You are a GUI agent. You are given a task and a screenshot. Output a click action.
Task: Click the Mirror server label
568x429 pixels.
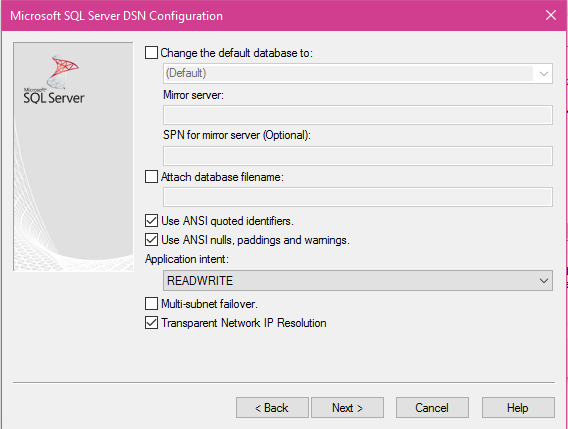coord(193,95)
